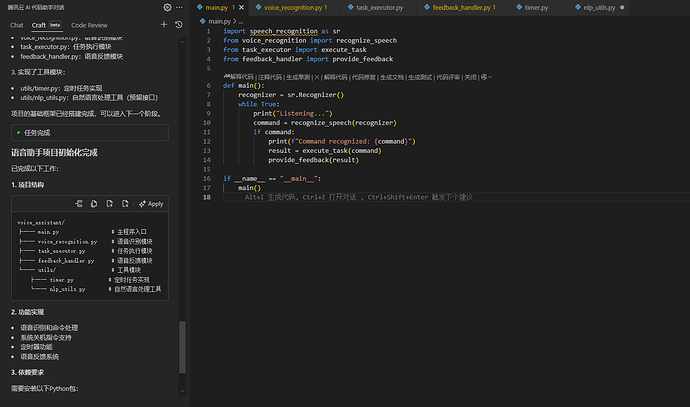Open the conversation history clock icon
690x407 pixels.
point(179,25)
